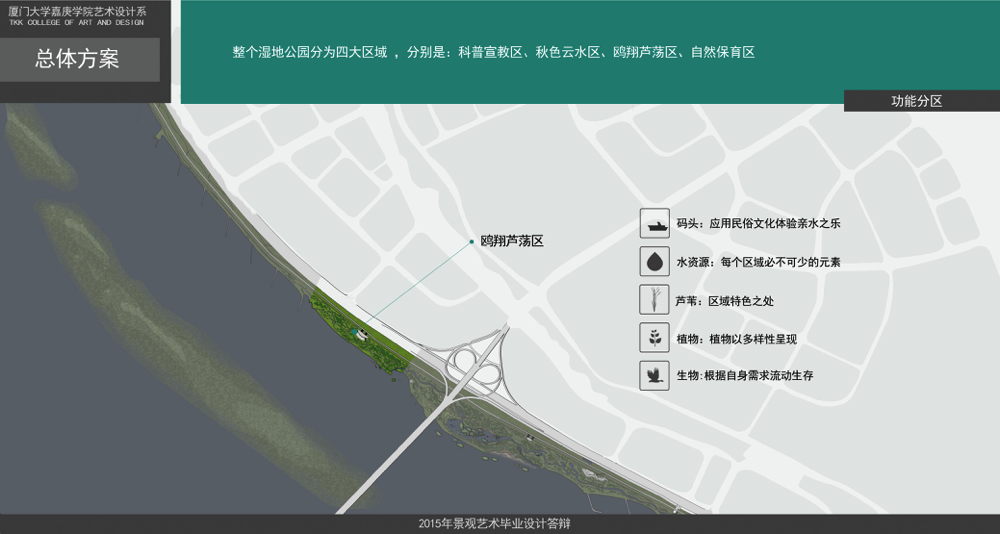Click the small white building in green zone
Image resolution: width=1000 pixels, height=534 pixels.
[x=363, y=335]
